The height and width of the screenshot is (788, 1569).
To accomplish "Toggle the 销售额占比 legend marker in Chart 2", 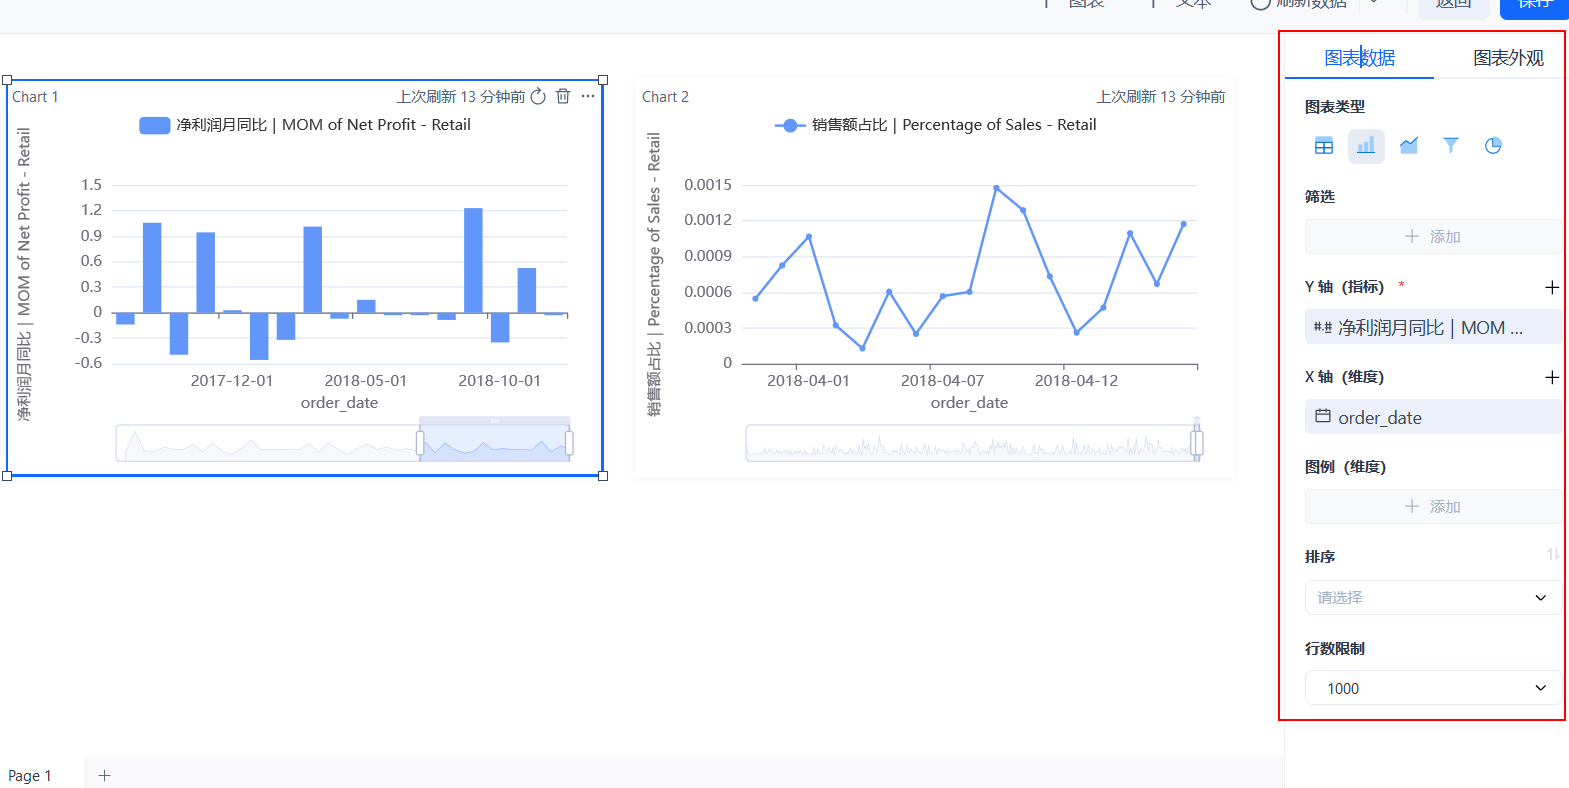I will tap(790, 125).
